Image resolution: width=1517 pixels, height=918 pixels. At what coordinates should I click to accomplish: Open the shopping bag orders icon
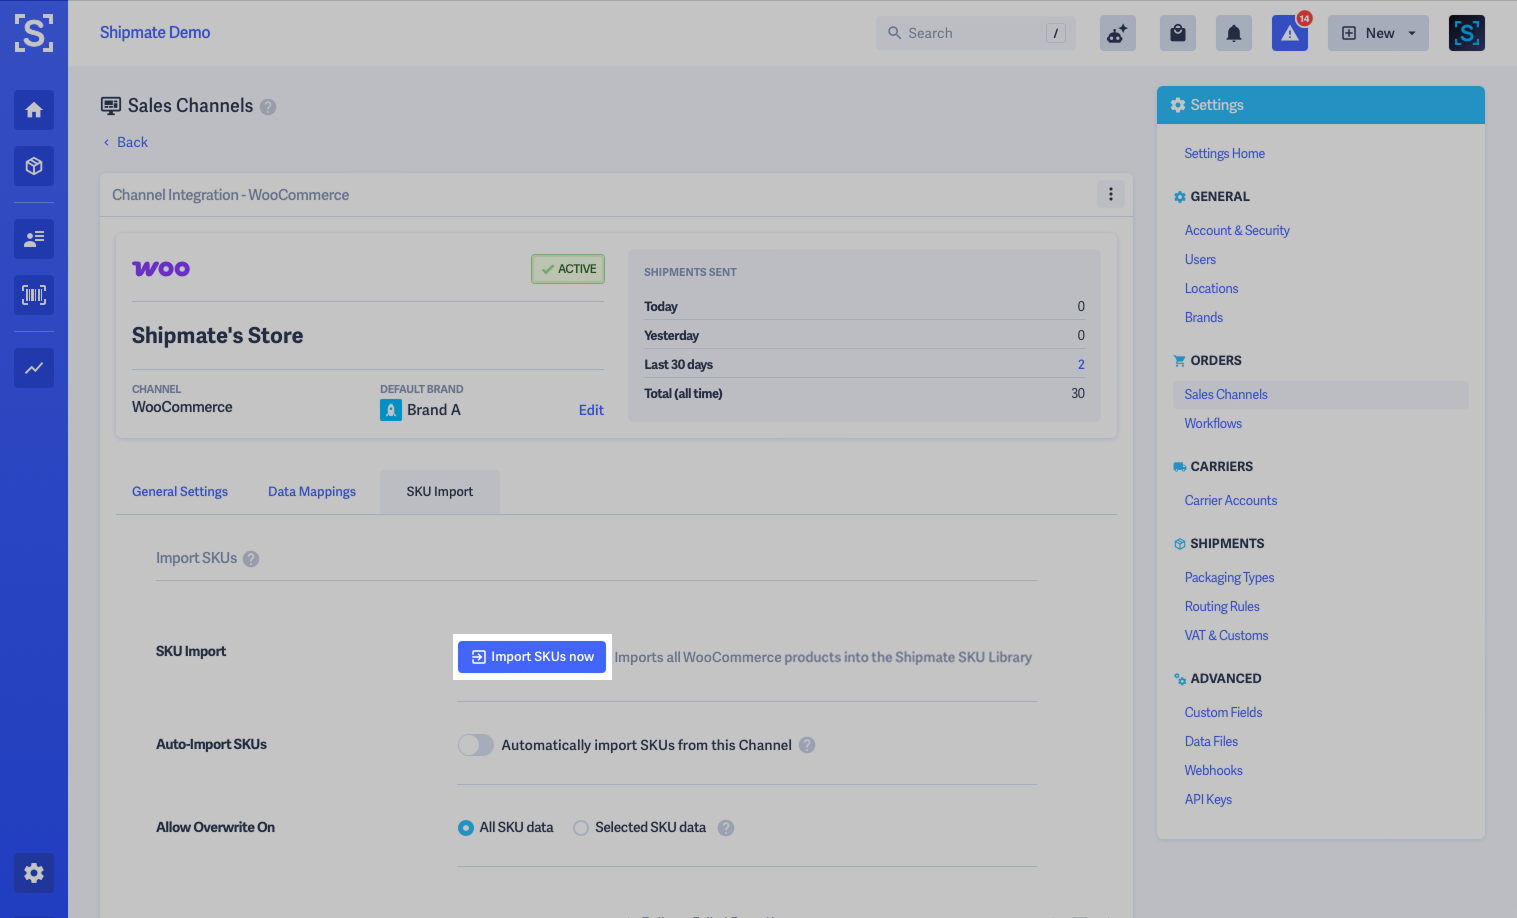pos(1178,33)
